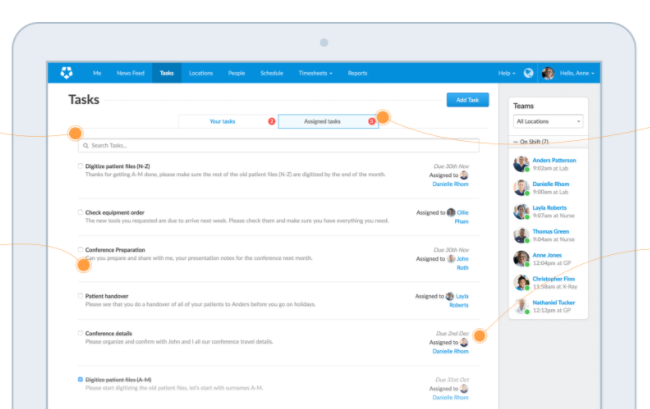Click the Conference details task title
The height and width of the screenshot is (409, 650).
[x=109, y=333]
